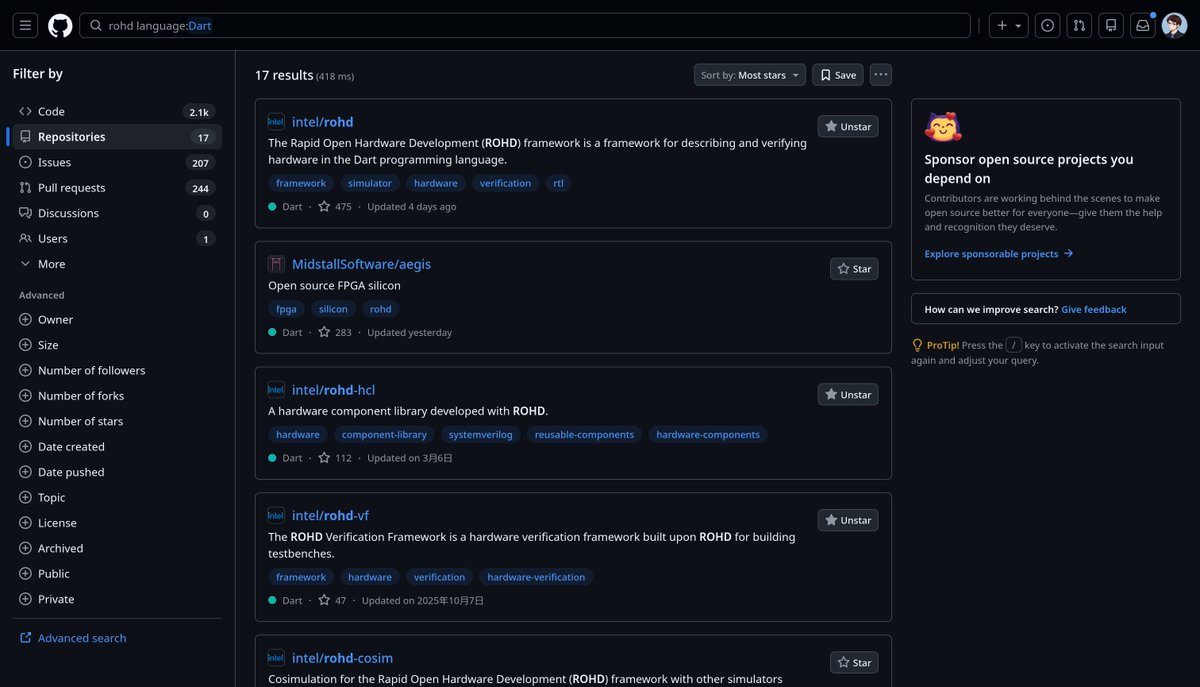The width and height of the screenshot is (1200, 687).
Task: Click the Intel avatar beside intel/rohd-hcl
Action: pyautogui.click(x=276, y=390)
